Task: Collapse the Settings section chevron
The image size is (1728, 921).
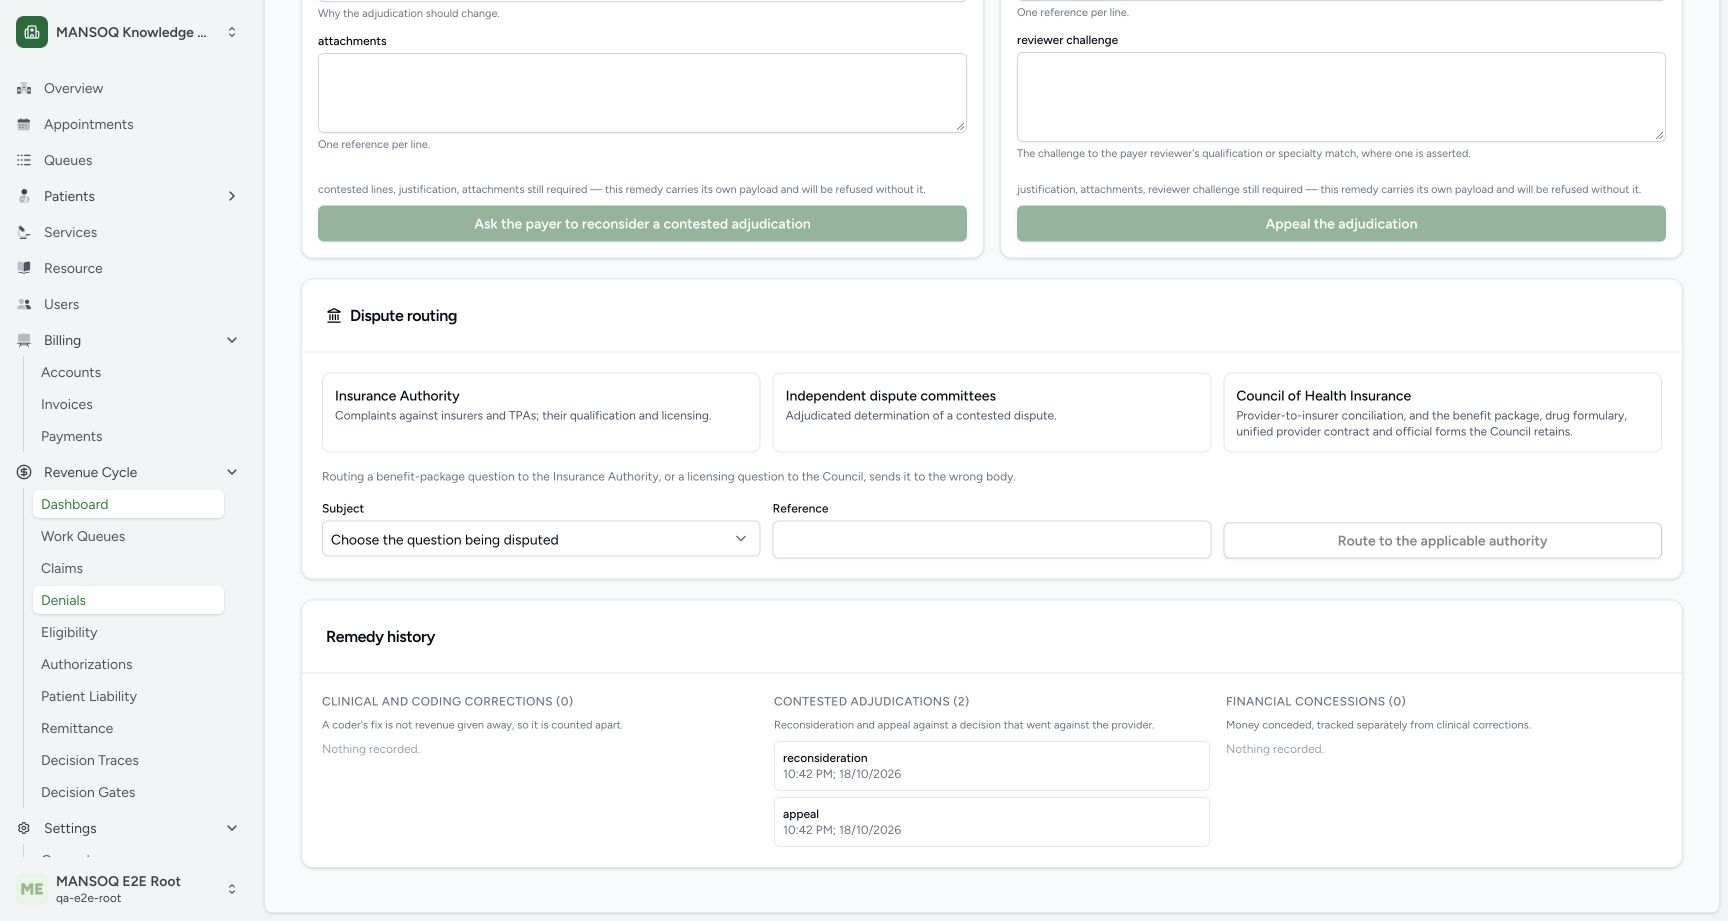Action: click(x=232, y=828)
